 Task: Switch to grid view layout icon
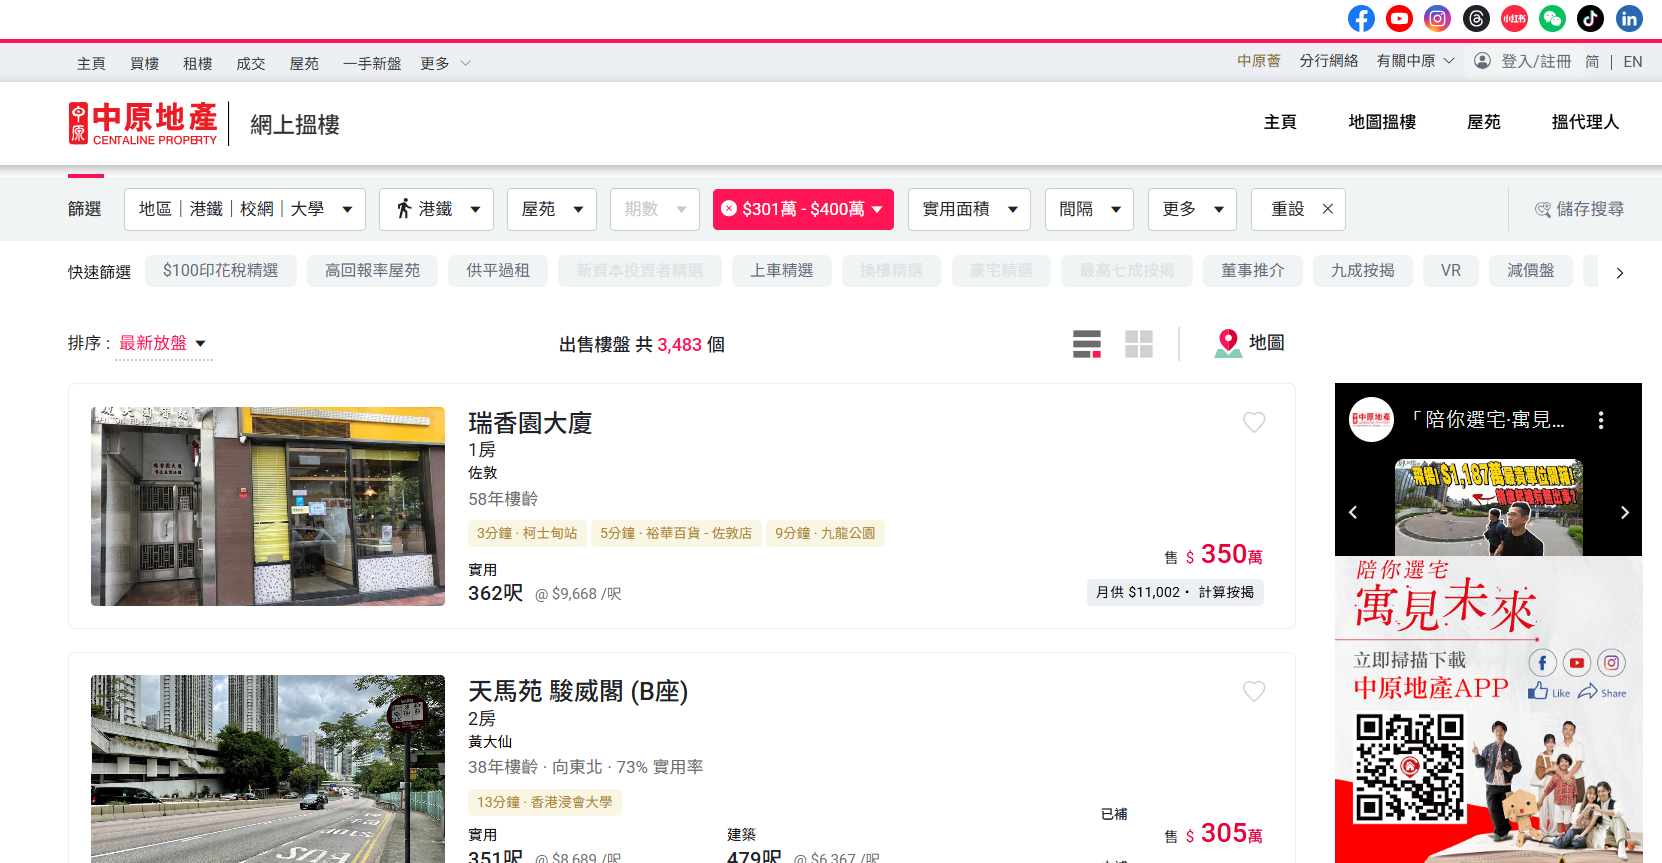(x=1139, y=344)
